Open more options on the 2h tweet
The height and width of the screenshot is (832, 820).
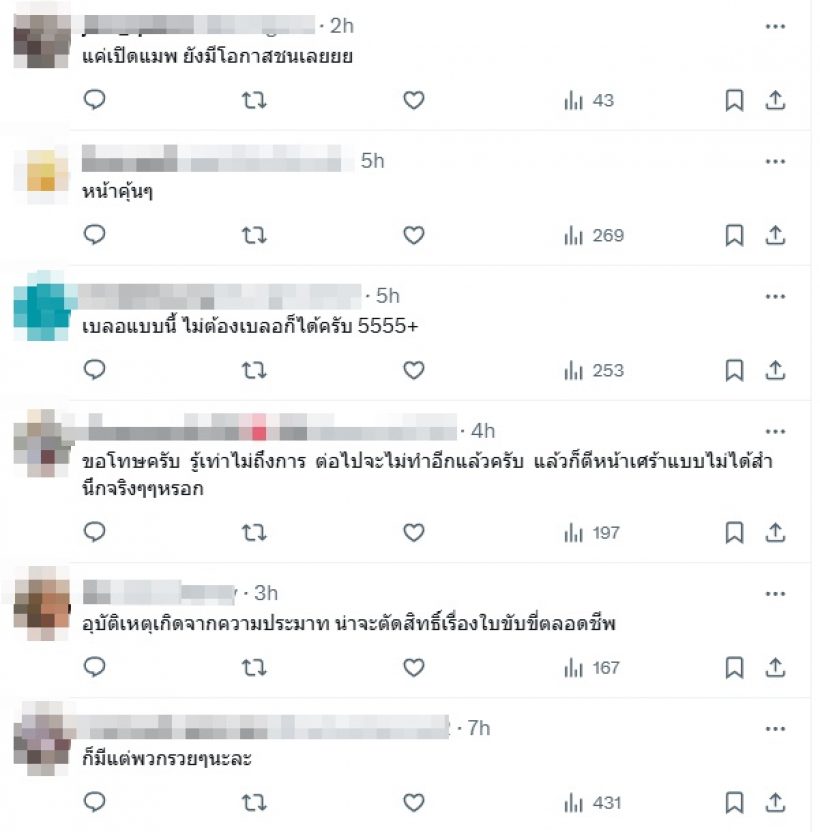[775, 26]
